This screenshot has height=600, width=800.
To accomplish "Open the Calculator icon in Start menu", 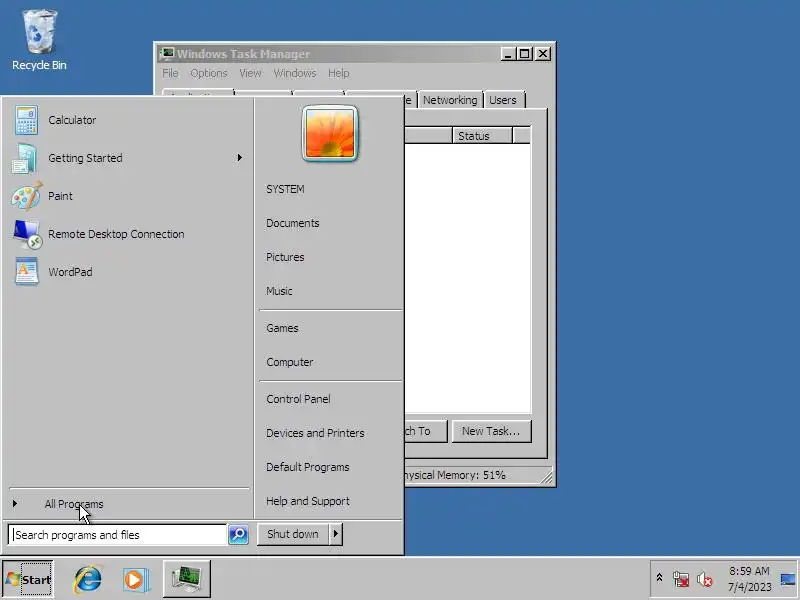I will [x=26, y=120].
